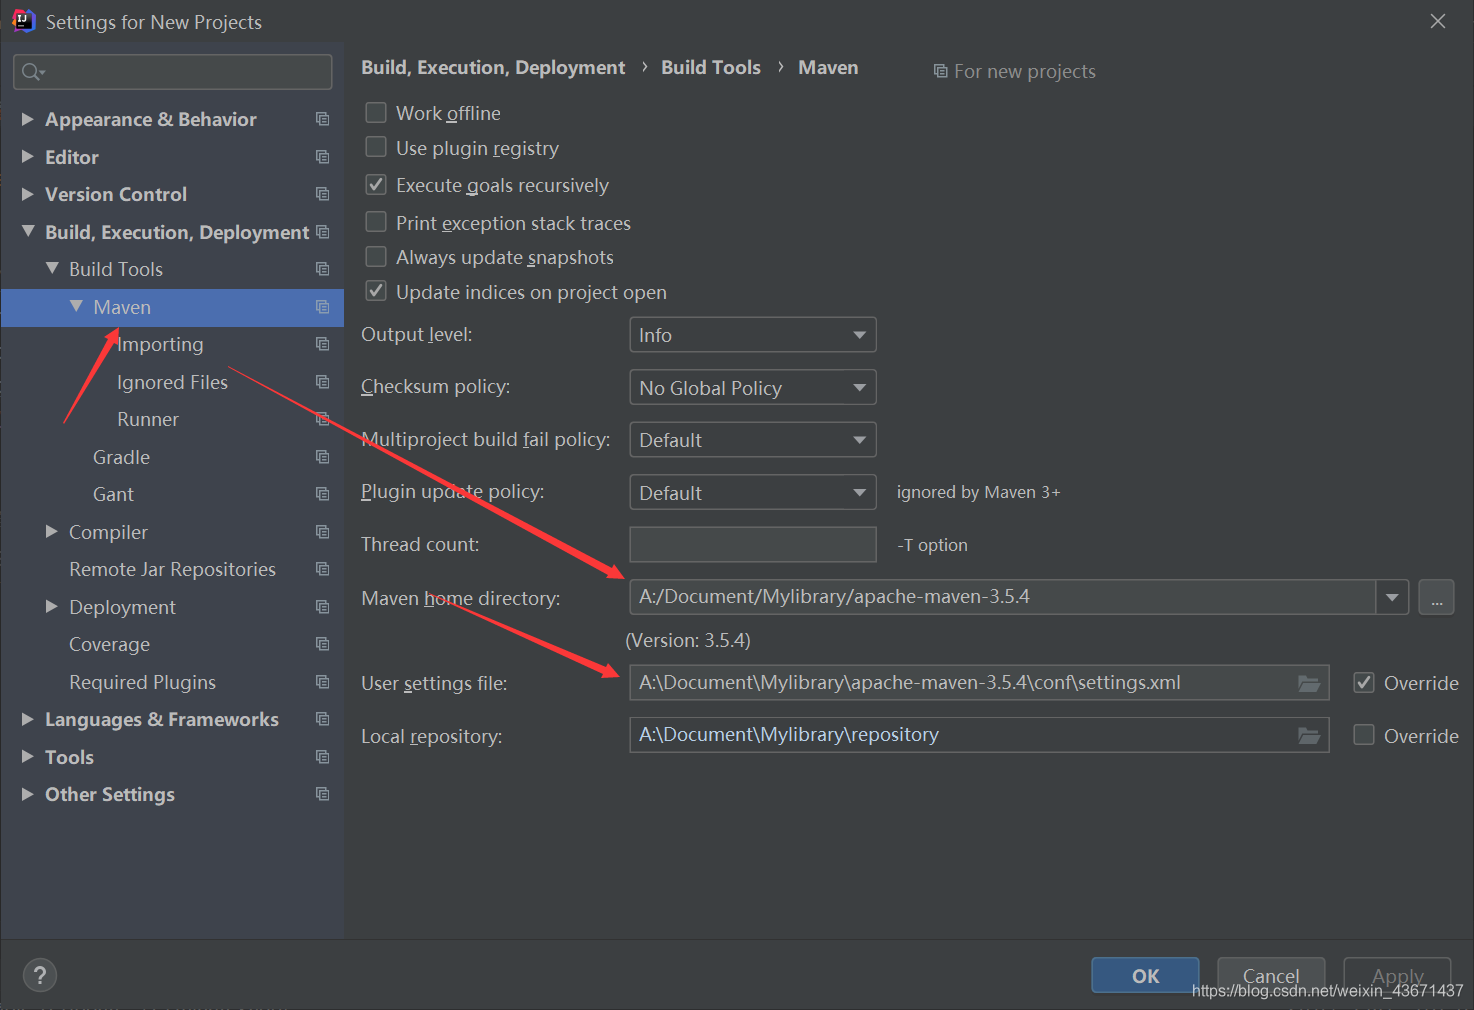The height and width of the screenshot is (1010, 1474).
Task: Open Multiproject build fail policy dropdown
Action: (753, 440)
